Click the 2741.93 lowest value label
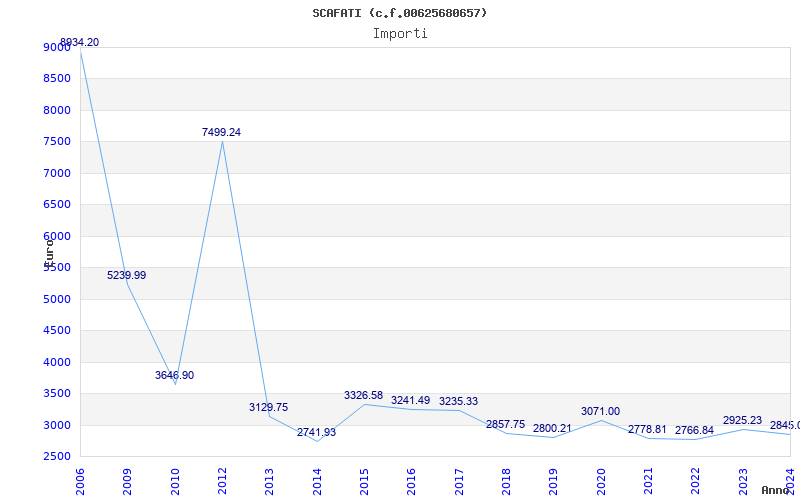 point(317,432)
